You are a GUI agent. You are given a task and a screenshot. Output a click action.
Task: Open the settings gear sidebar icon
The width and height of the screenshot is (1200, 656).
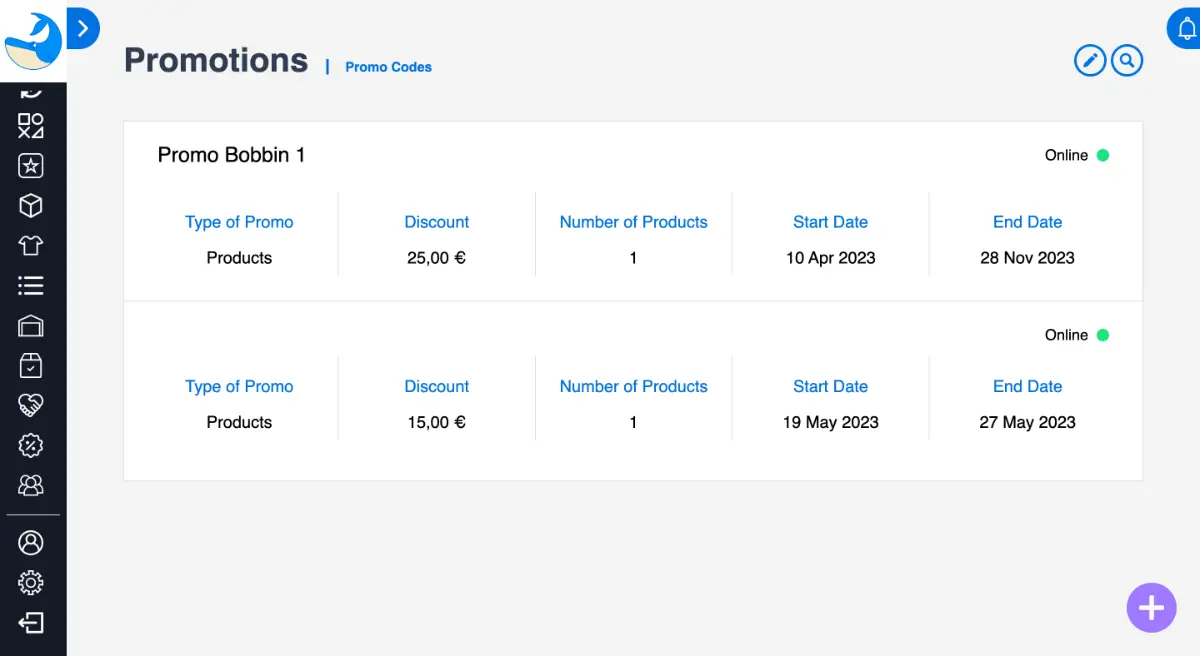(x=31, y=582)
